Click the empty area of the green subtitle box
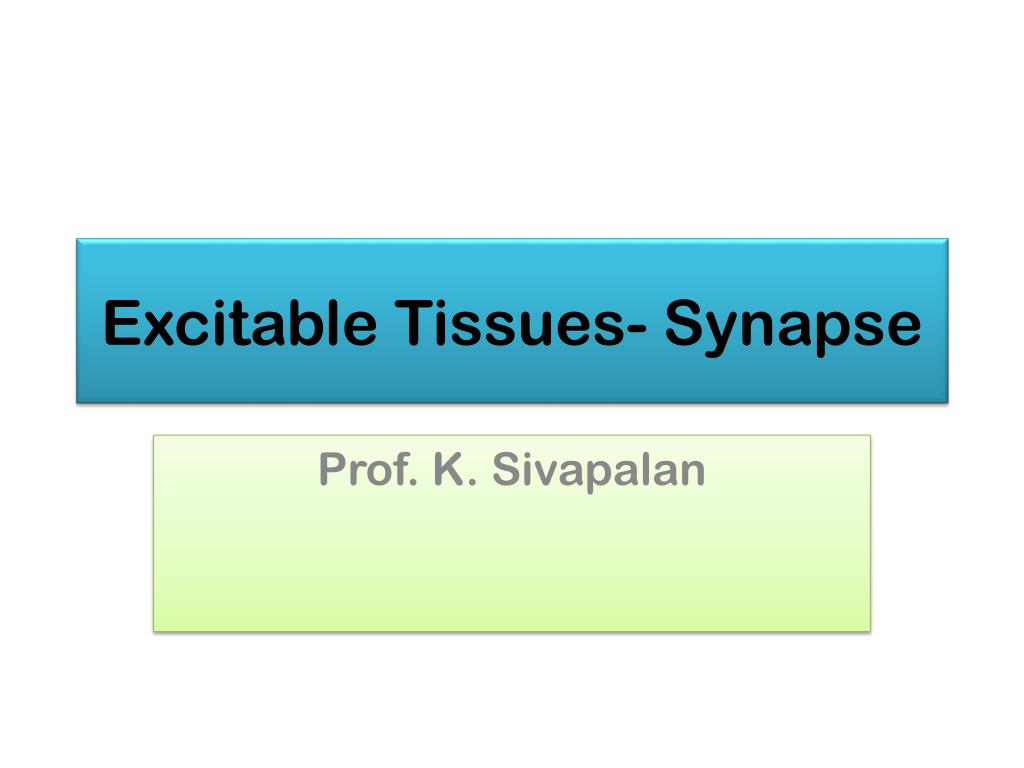Viewport: 1024px width, 768px height. click(512, 562)
